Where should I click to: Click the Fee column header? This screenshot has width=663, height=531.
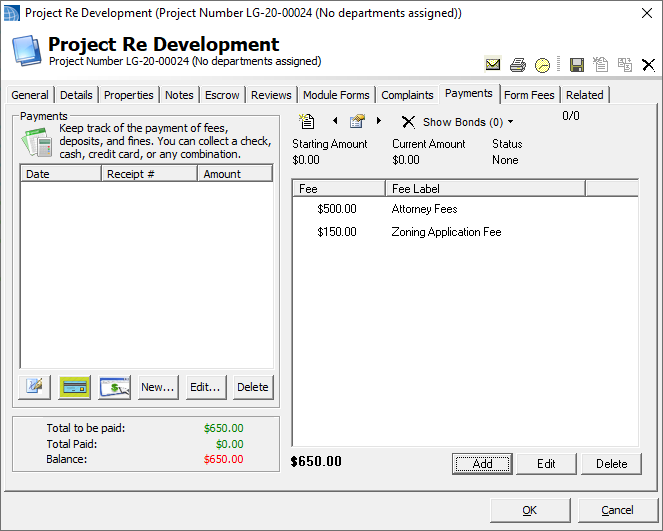[339, 189]
